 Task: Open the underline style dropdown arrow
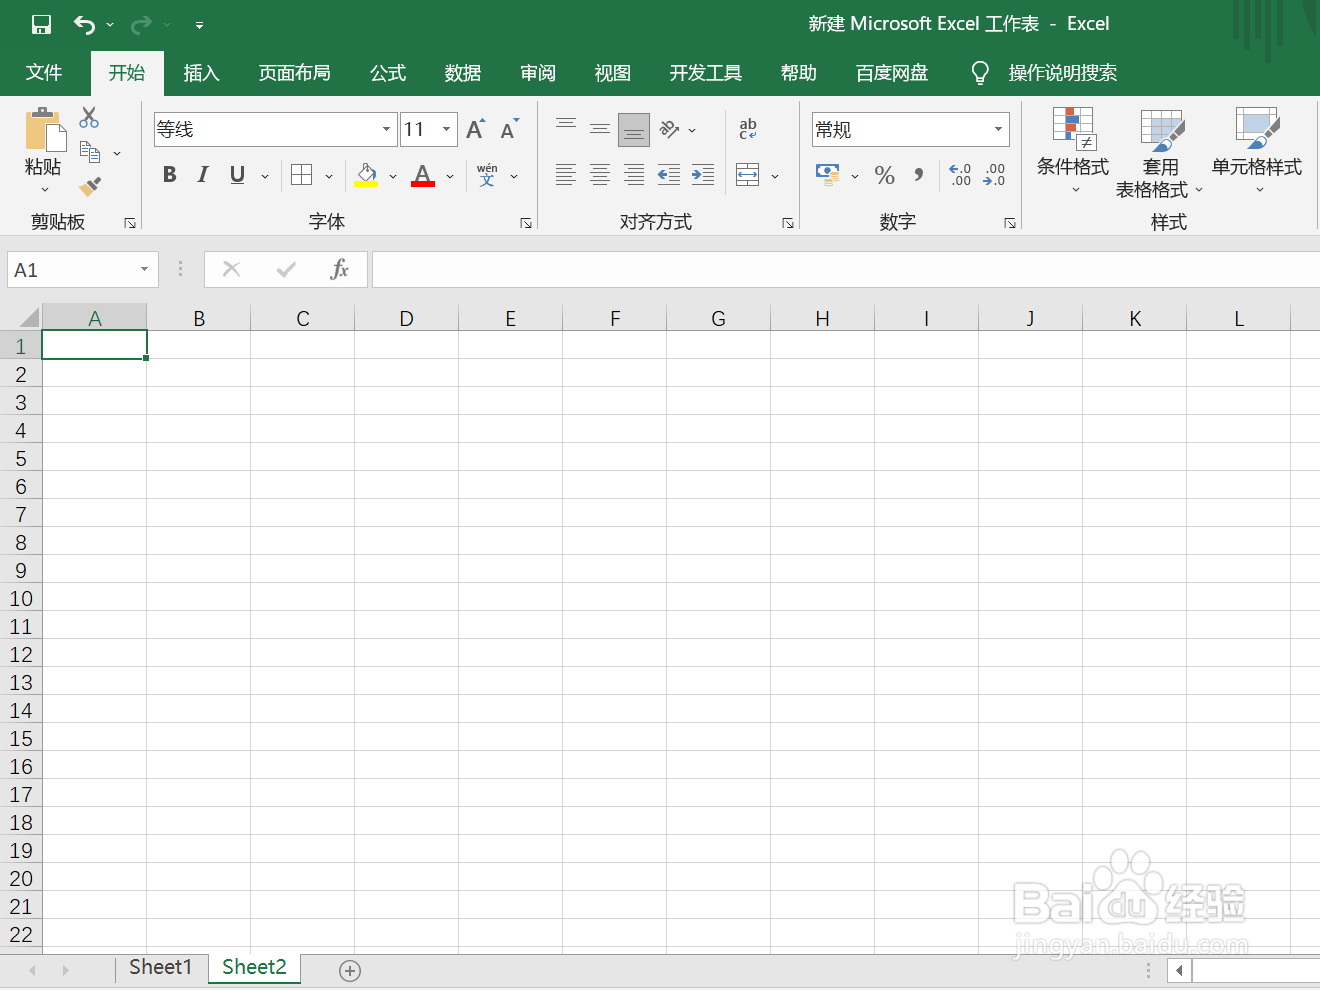tap(265, 176)
